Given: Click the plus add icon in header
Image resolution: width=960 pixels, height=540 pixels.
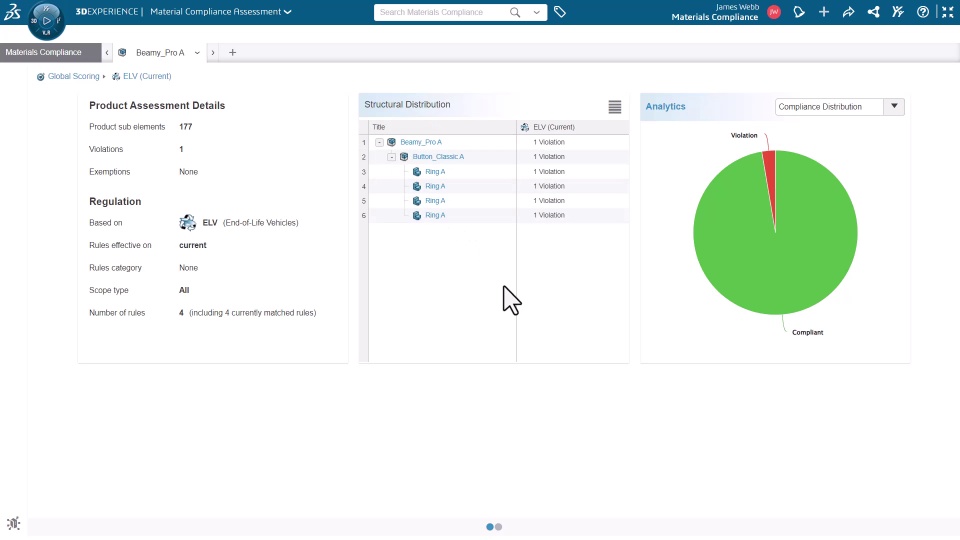Looking at the screenshot, I should point(823,12).
